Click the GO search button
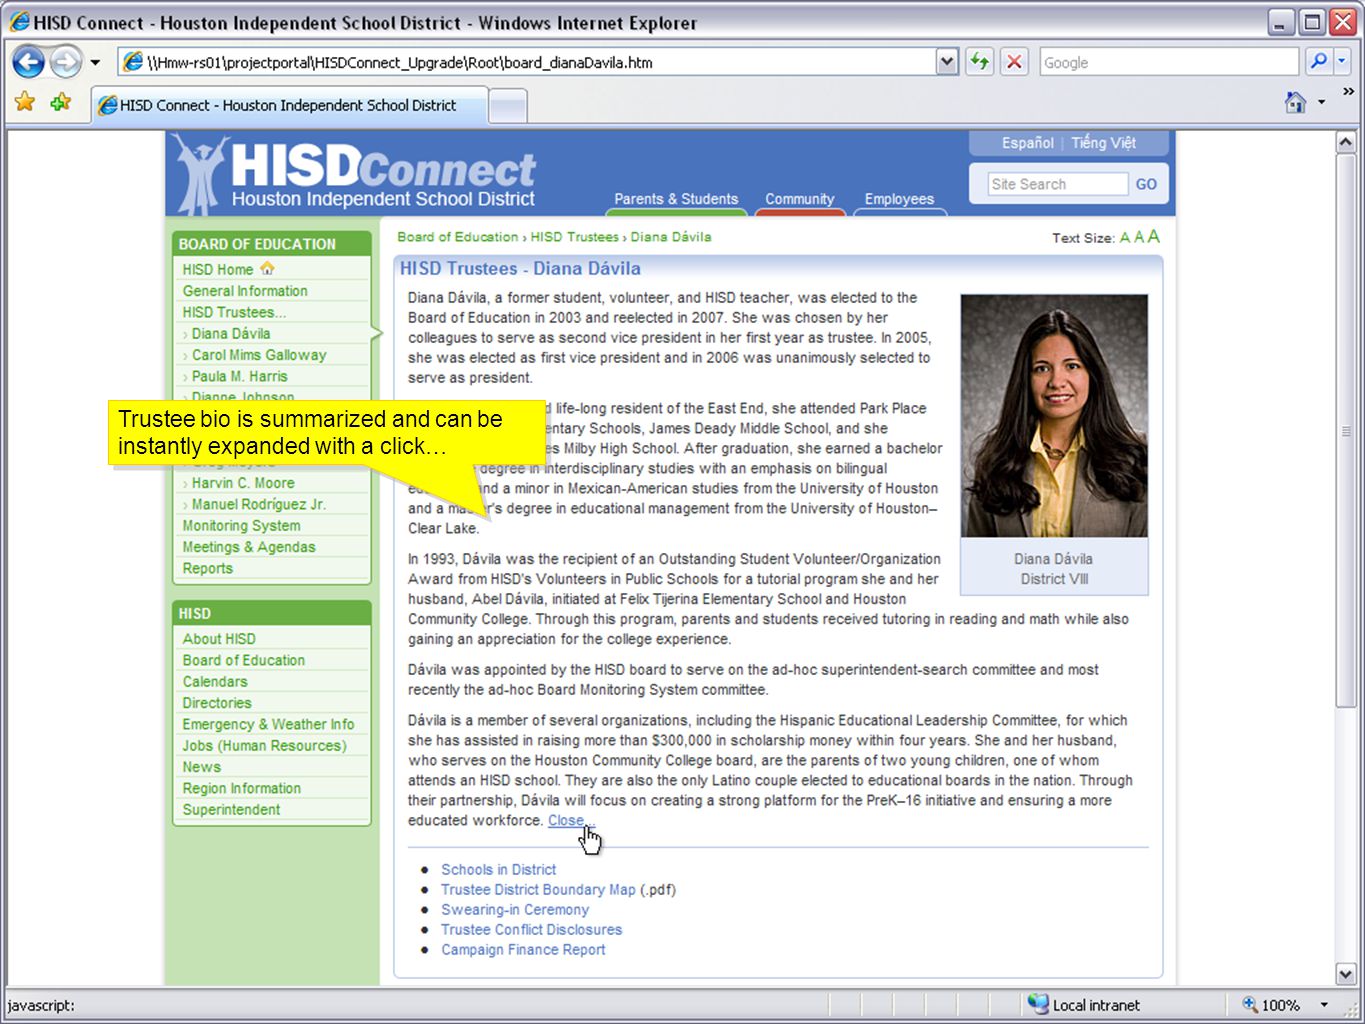 [x=1146, y=184]
